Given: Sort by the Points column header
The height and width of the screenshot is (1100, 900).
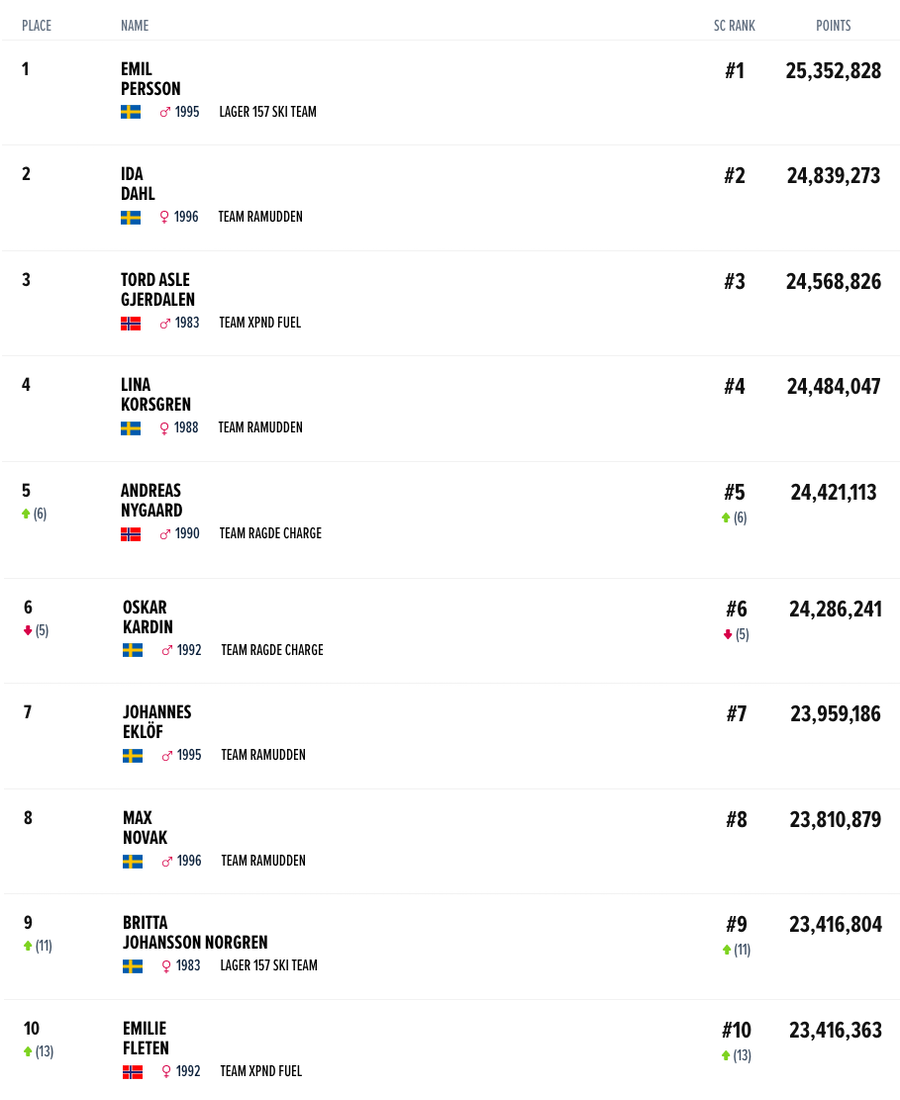Looking at the screenshot, I should (833, 26).
